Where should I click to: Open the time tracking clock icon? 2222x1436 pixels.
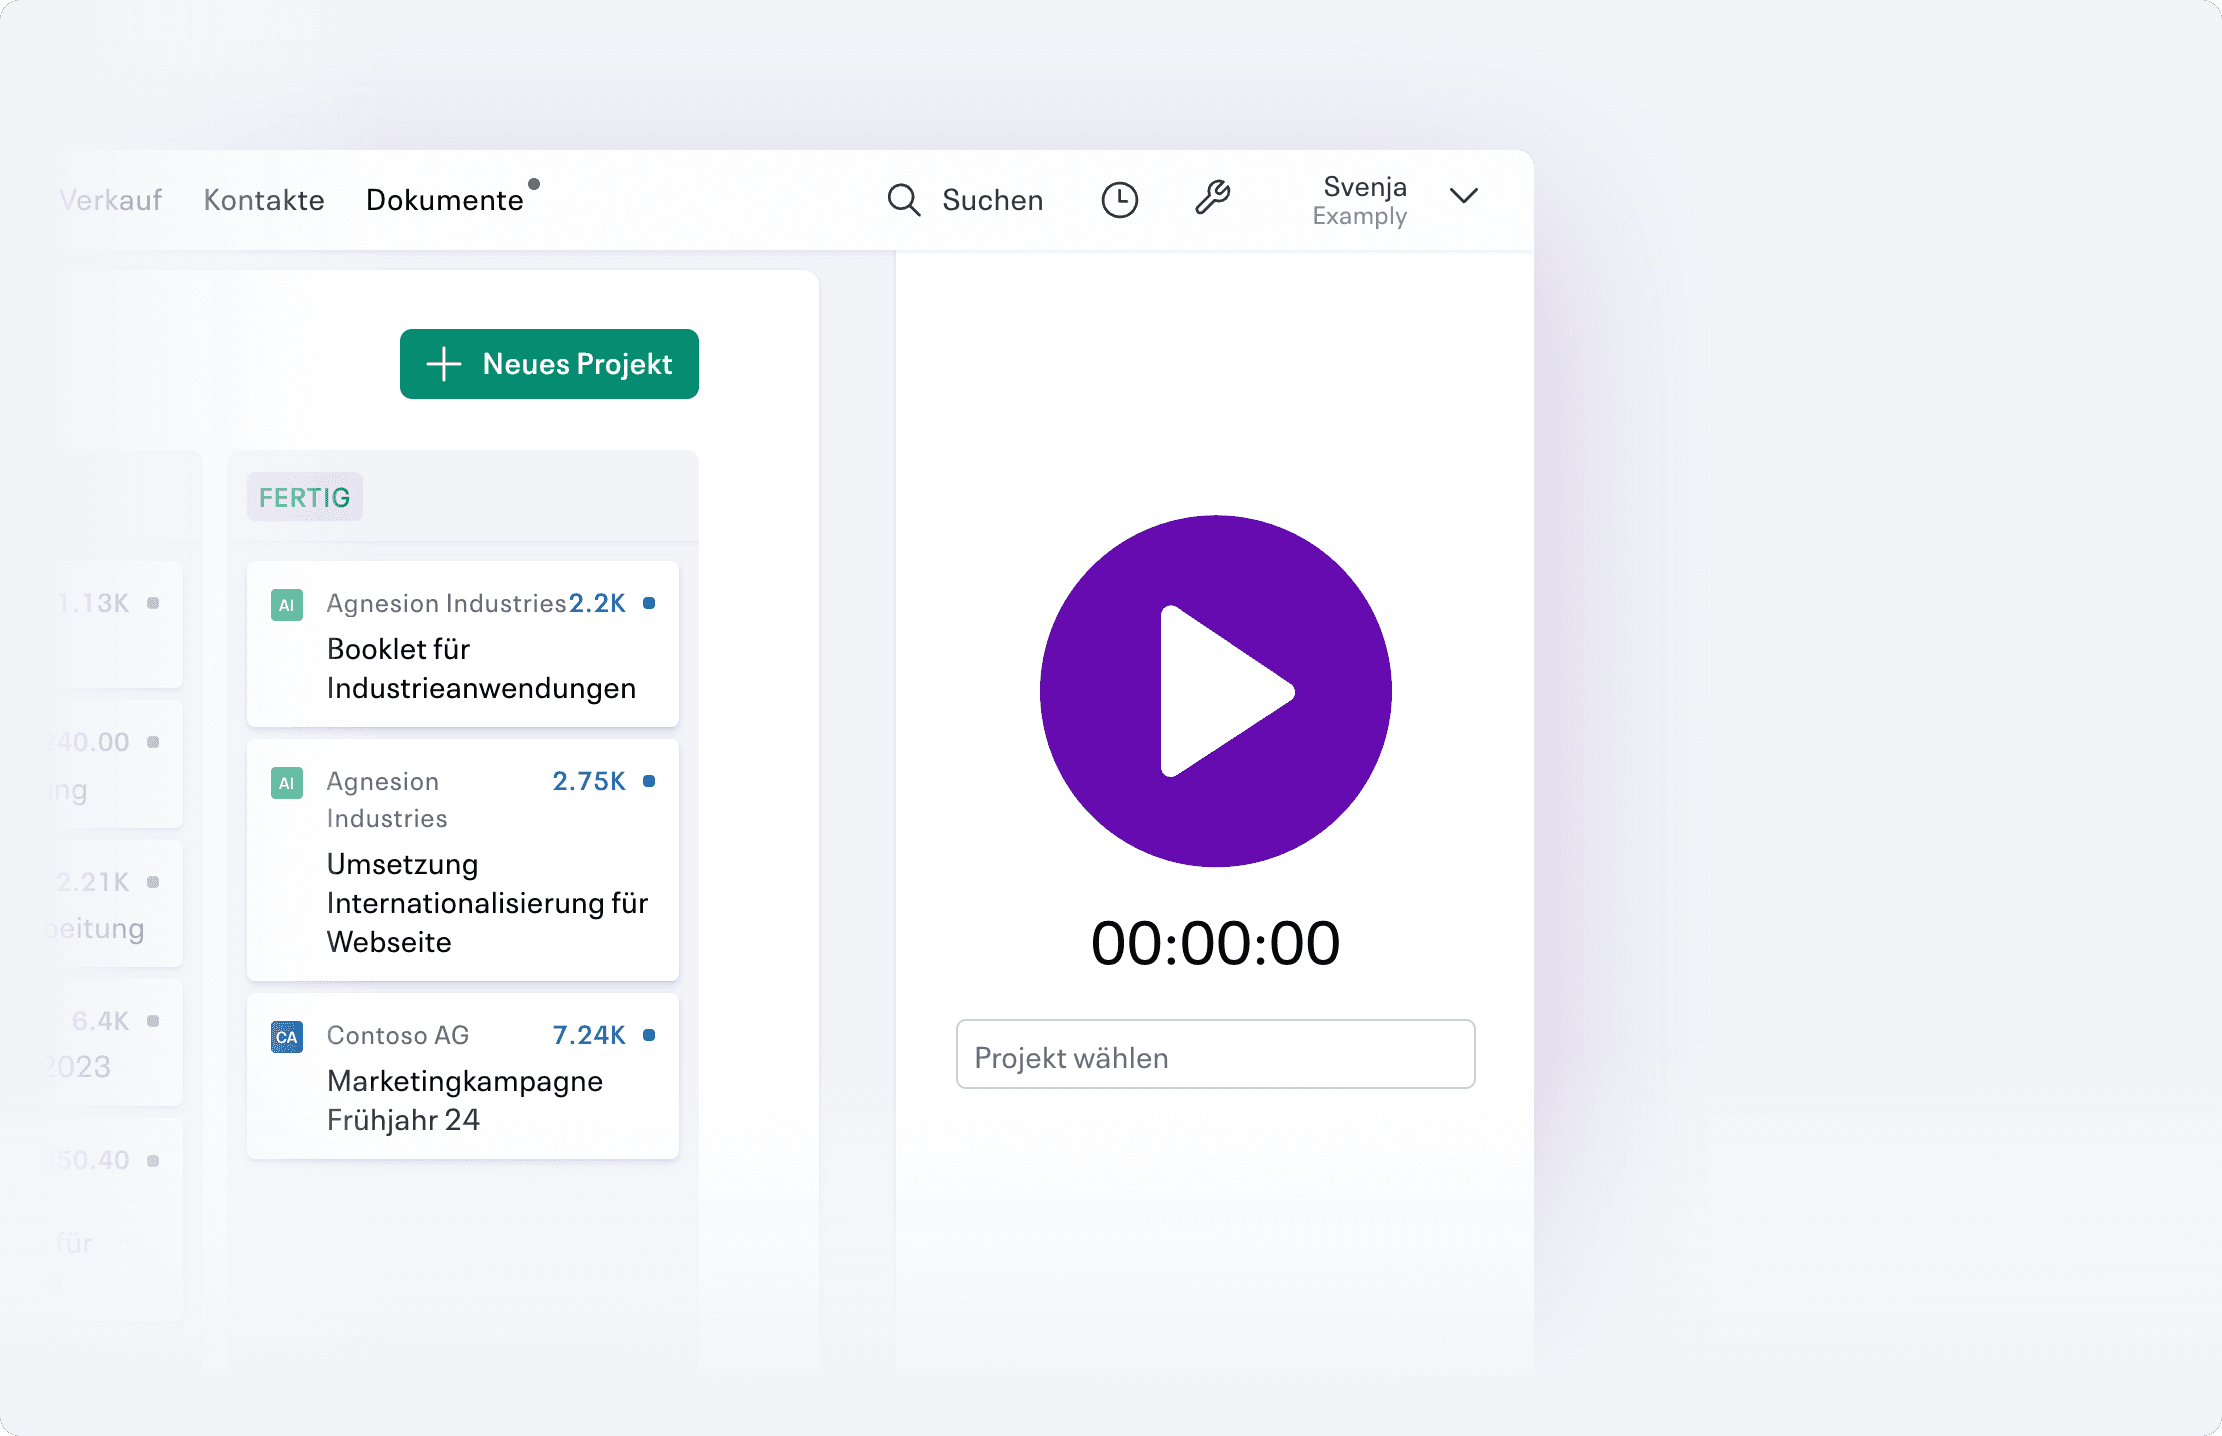tap(1119, 200)
